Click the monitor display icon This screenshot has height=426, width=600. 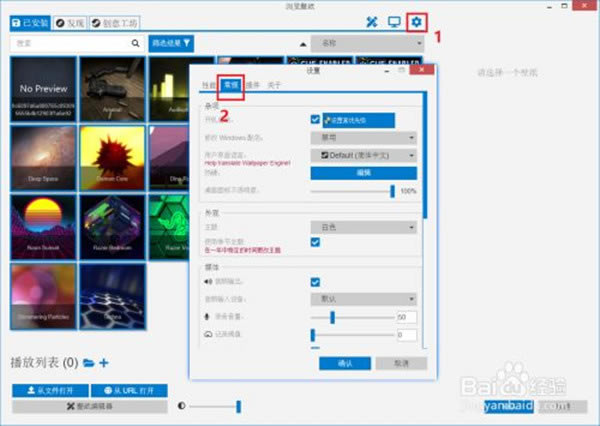(394, 21)
